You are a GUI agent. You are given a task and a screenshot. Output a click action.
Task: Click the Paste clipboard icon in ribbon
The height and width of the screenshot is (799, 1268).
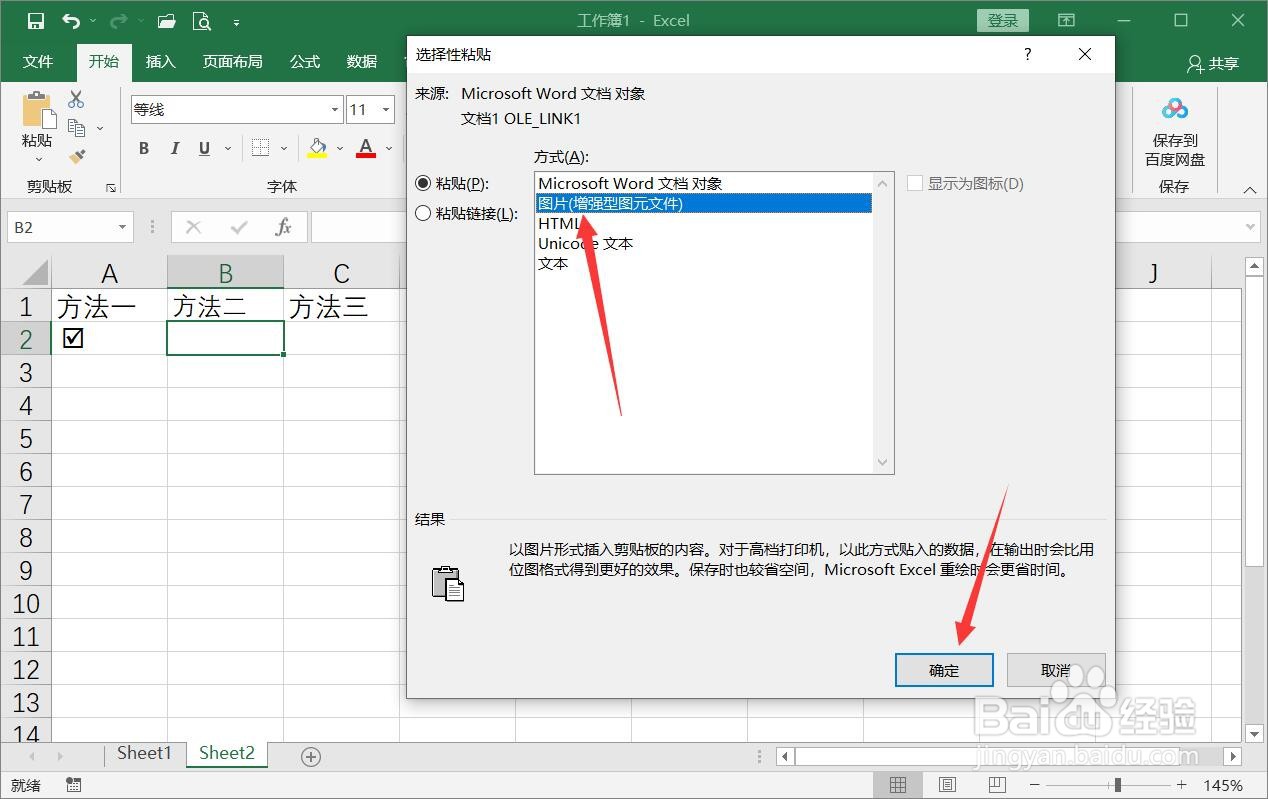(38, 111)
